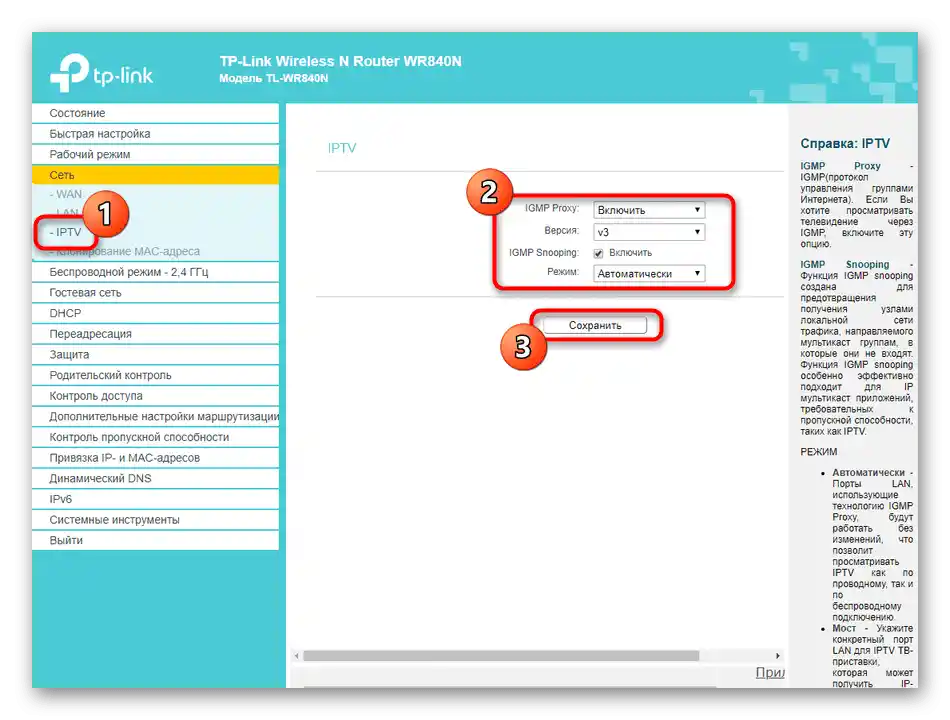Image resolution: width=950 pixels, height=720 pixels.
Task: Open the IGMP Proxy dropdown
Action: 649,210
